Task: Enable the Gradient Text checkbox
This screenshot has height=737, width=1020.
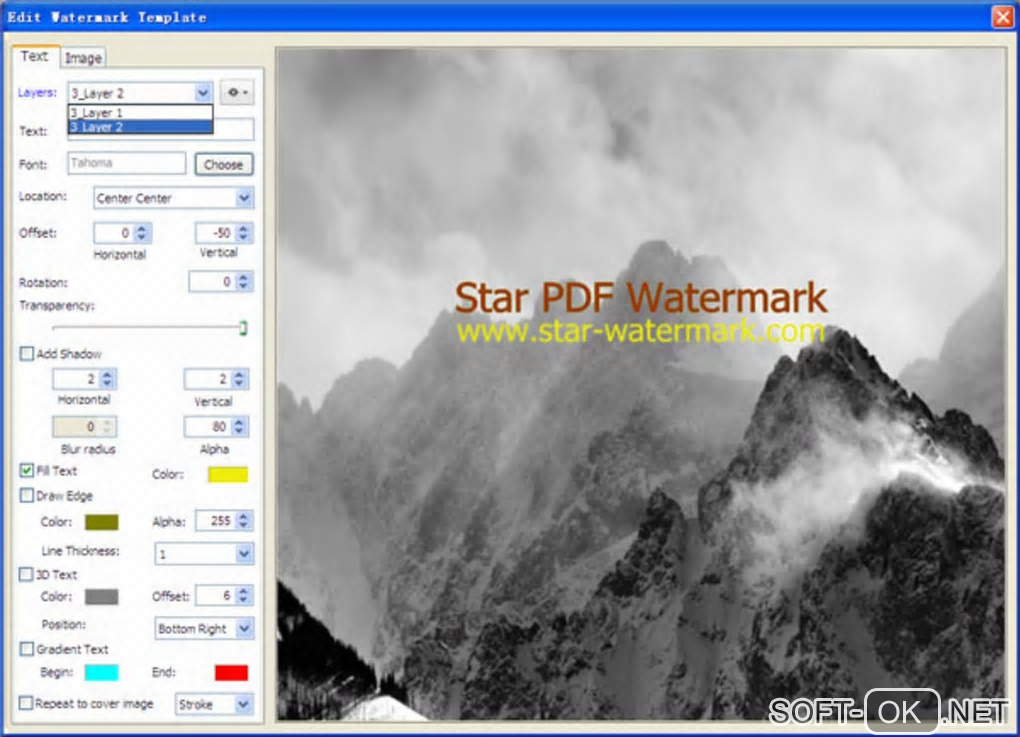Action: (x=27, y=649)
